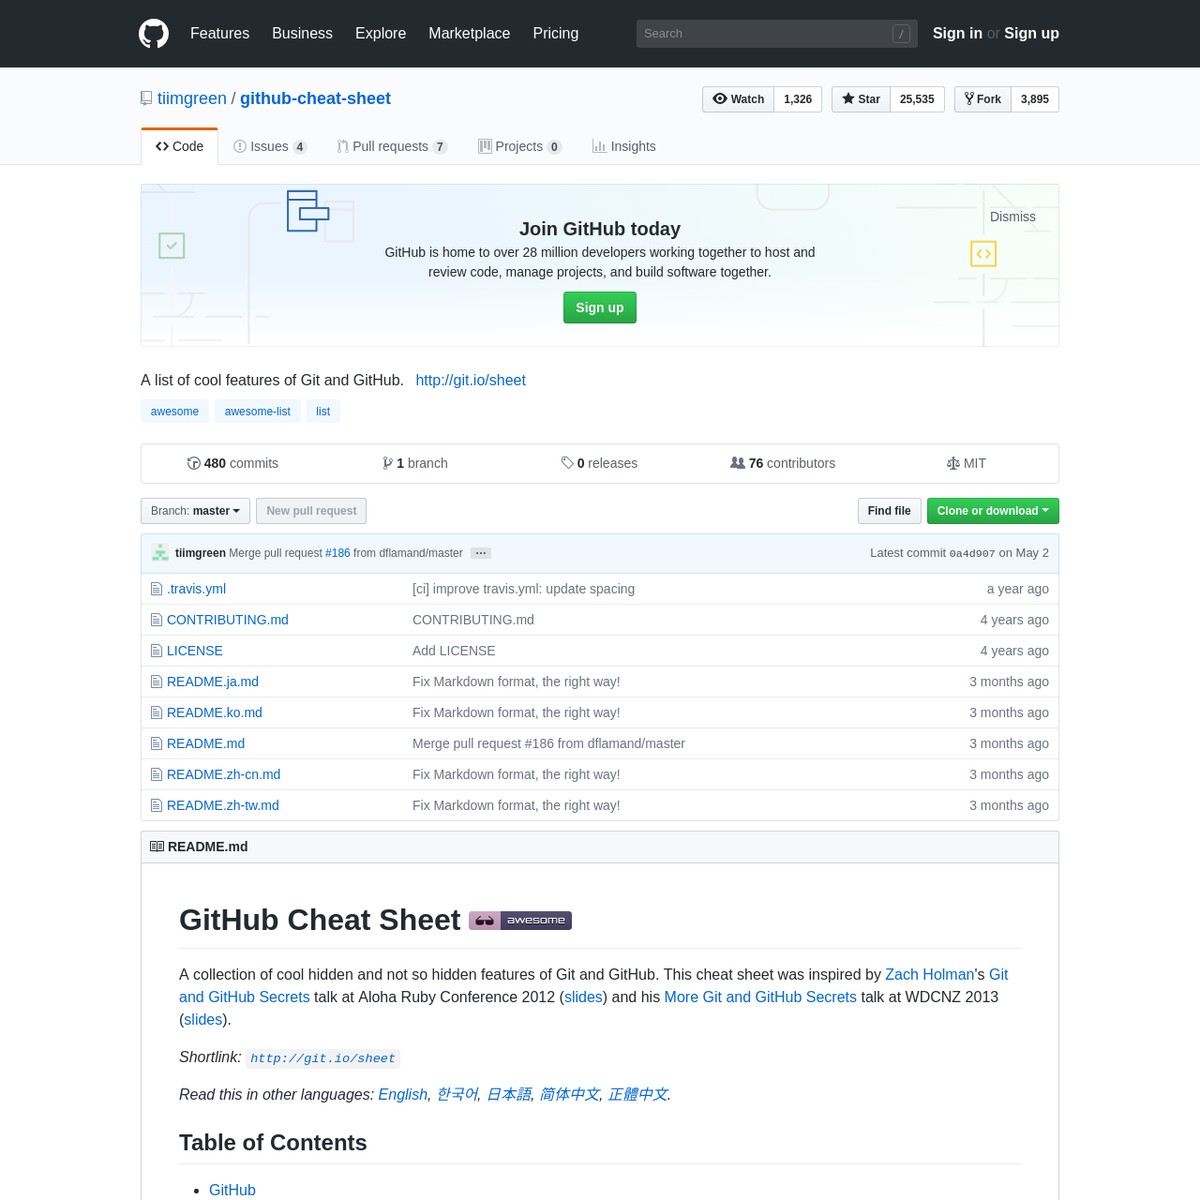Go to Explore in the top navigation
The width and height of the screenshot is (1200, 1200).
pyautogui.click(x=381, y=33)
